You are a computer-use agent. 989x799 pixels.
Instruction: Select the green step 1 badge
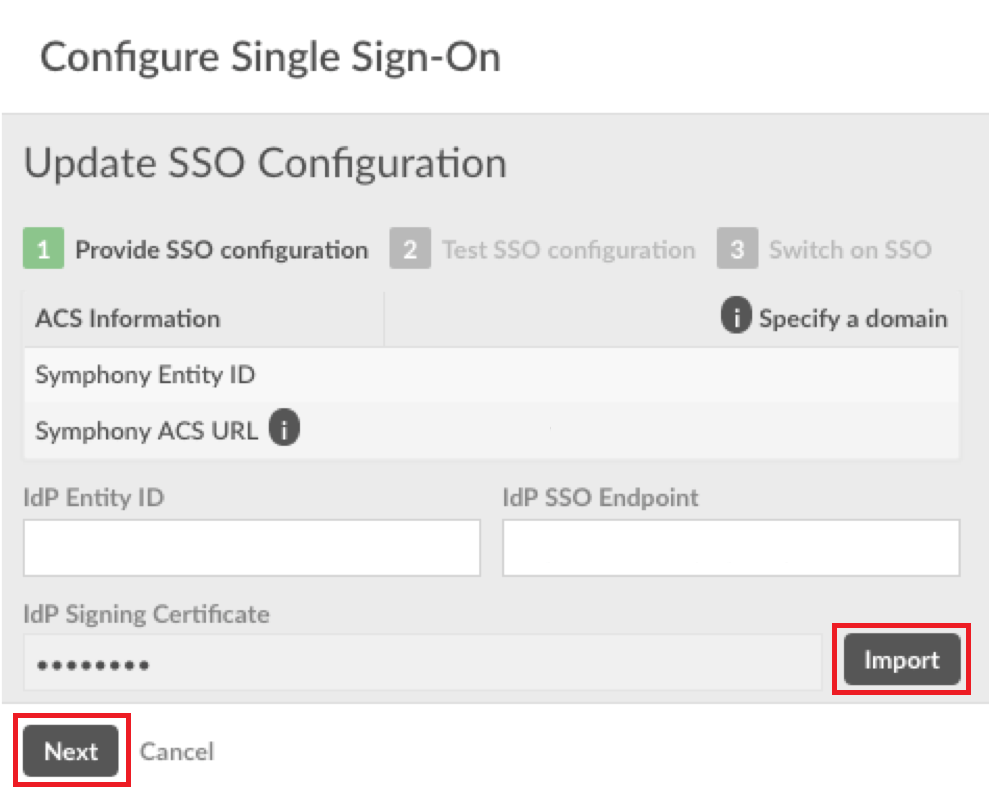coord(43,249)
